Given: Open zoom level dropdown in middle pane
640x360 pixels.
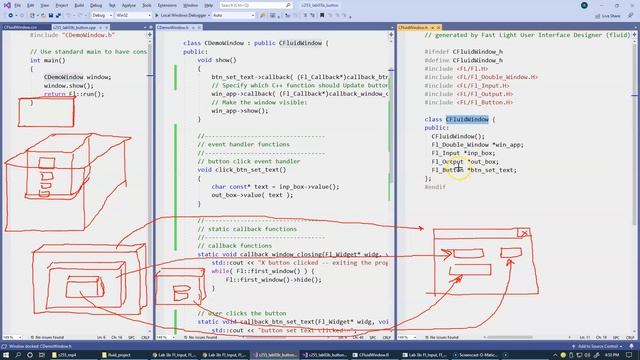Looking at the screenshot, I should point(166,338).
